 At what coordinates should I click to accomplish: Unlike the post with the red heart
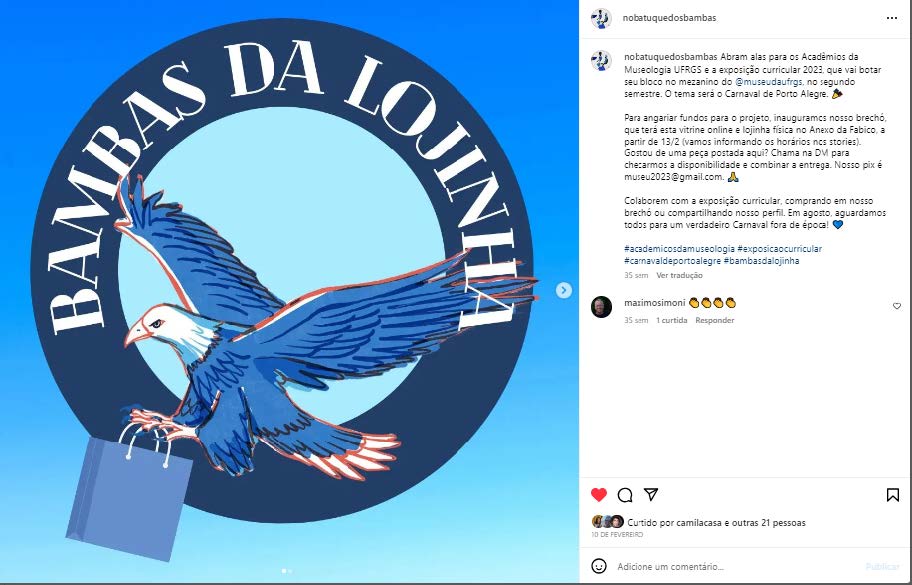tap(598, 495)
